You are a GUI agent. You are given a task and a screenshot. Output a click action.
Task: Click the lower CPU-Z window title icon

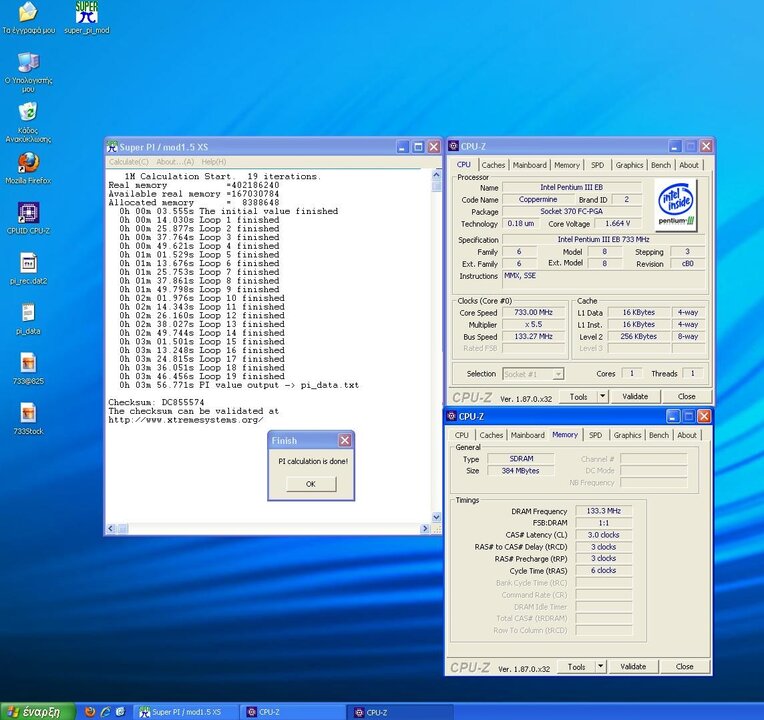pos(452,416)
